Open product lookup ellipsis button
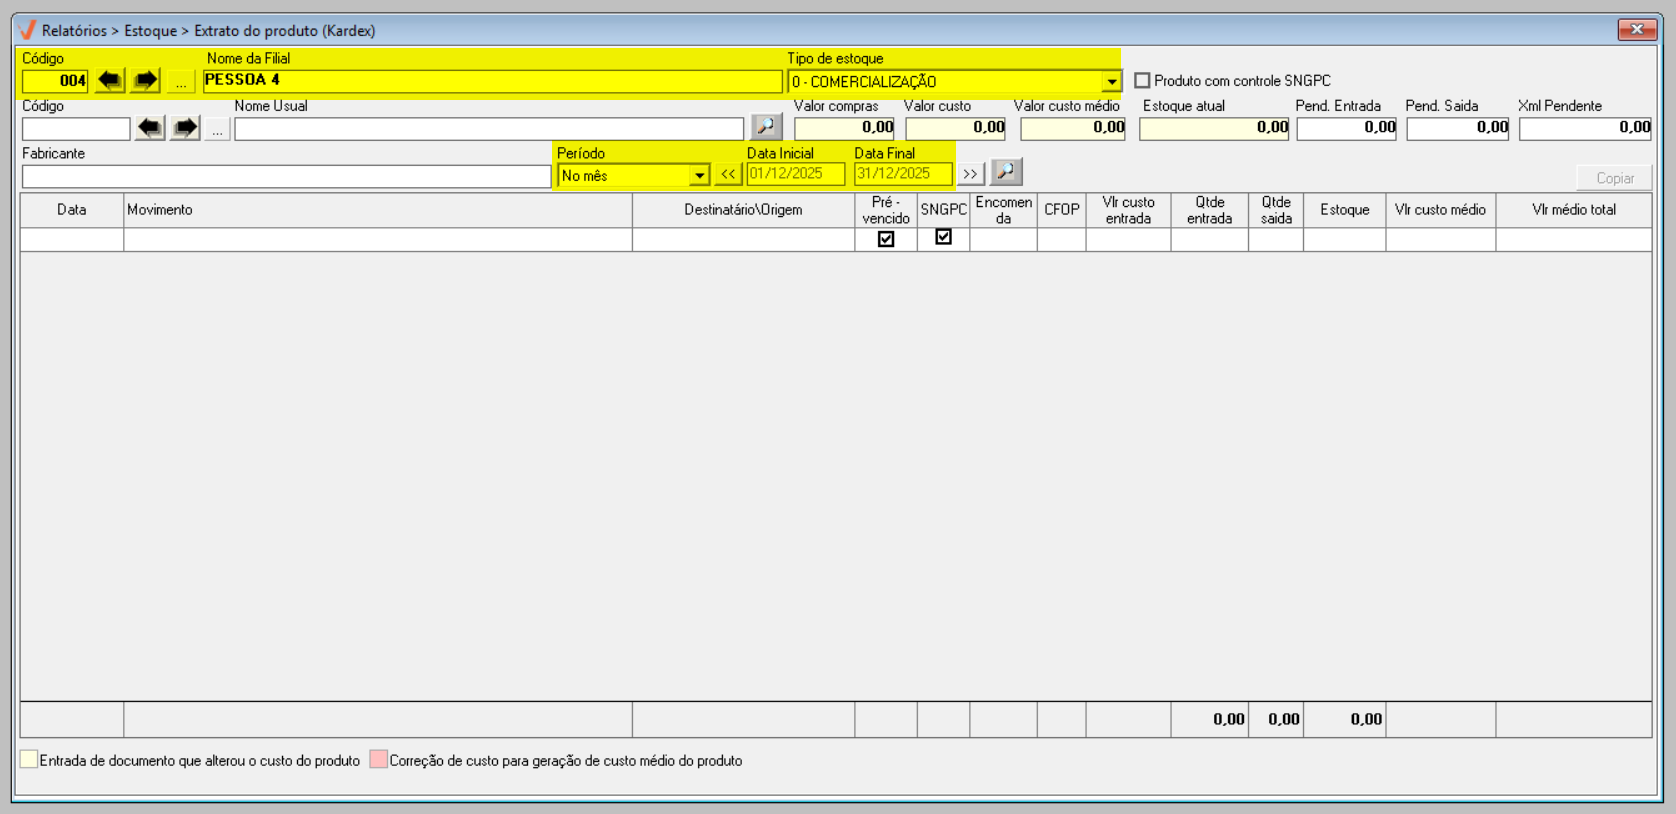Screen dimensions: 1676x814 (217, 129)
